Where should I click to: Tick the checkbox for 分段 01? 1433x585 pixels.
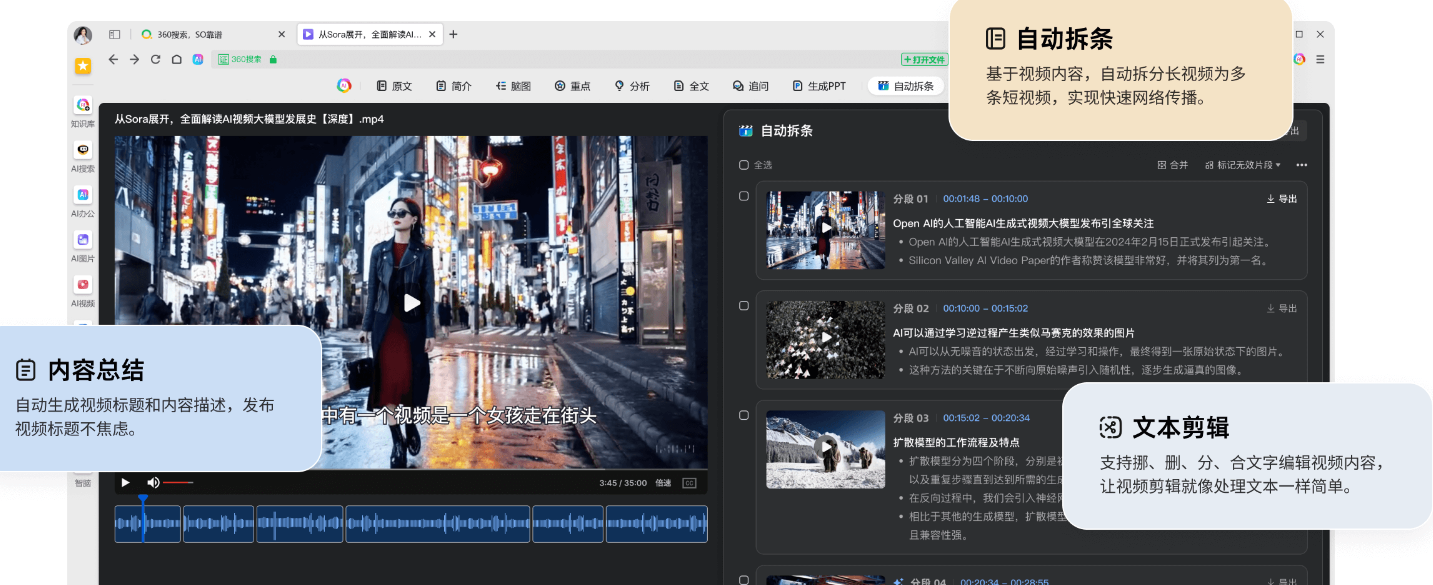(x=743, y=196)
